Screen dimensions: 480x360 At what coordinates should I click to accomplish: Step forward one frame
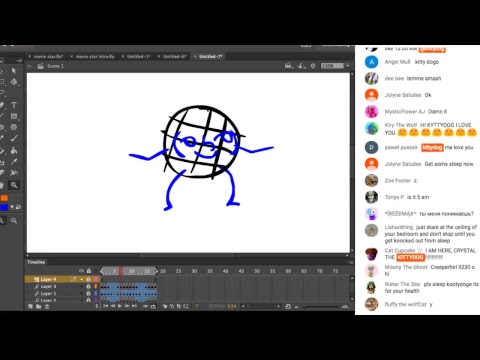(x=127, y=306)
